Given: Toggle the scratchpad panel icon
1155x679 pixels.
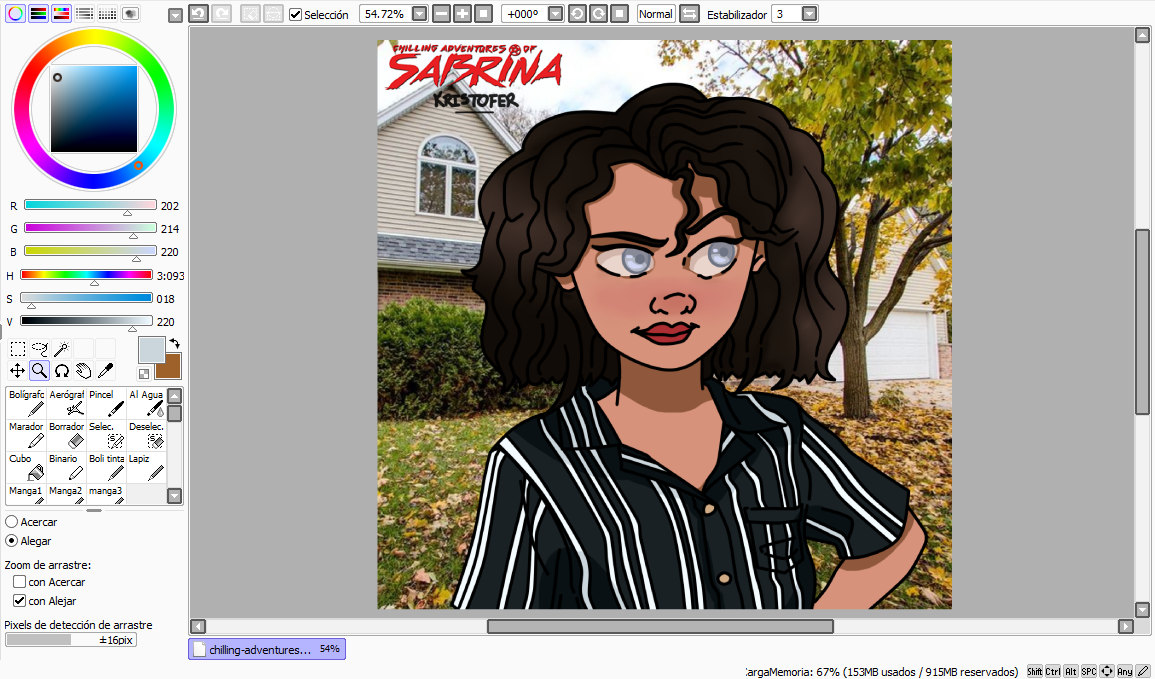Looking at the screenshot, I should (130, 13).
